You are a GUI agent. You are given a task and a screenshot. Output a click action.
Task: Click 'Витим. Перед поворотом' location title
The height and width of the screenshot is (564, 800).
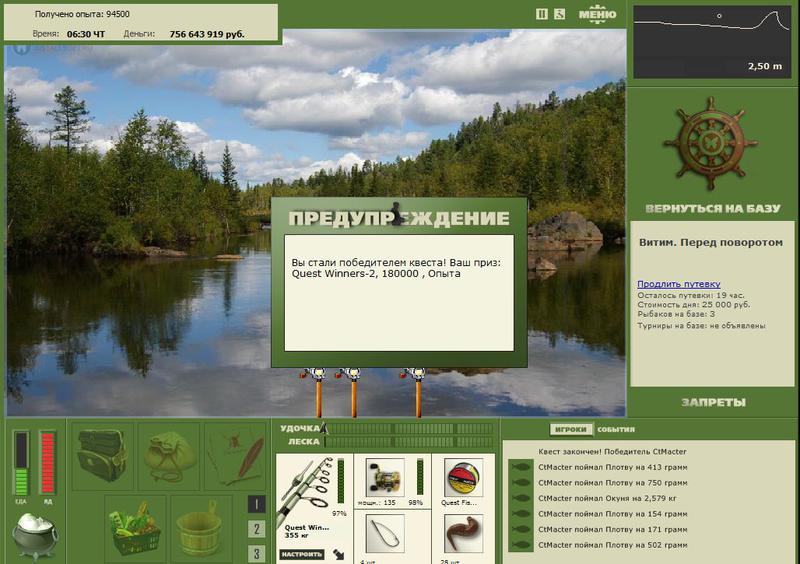point(711,242)
